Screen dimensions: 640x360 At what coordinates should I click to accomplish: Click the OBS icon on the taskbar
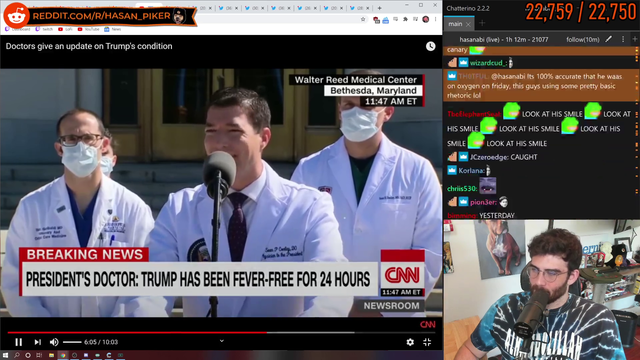(x=74, y=356)
